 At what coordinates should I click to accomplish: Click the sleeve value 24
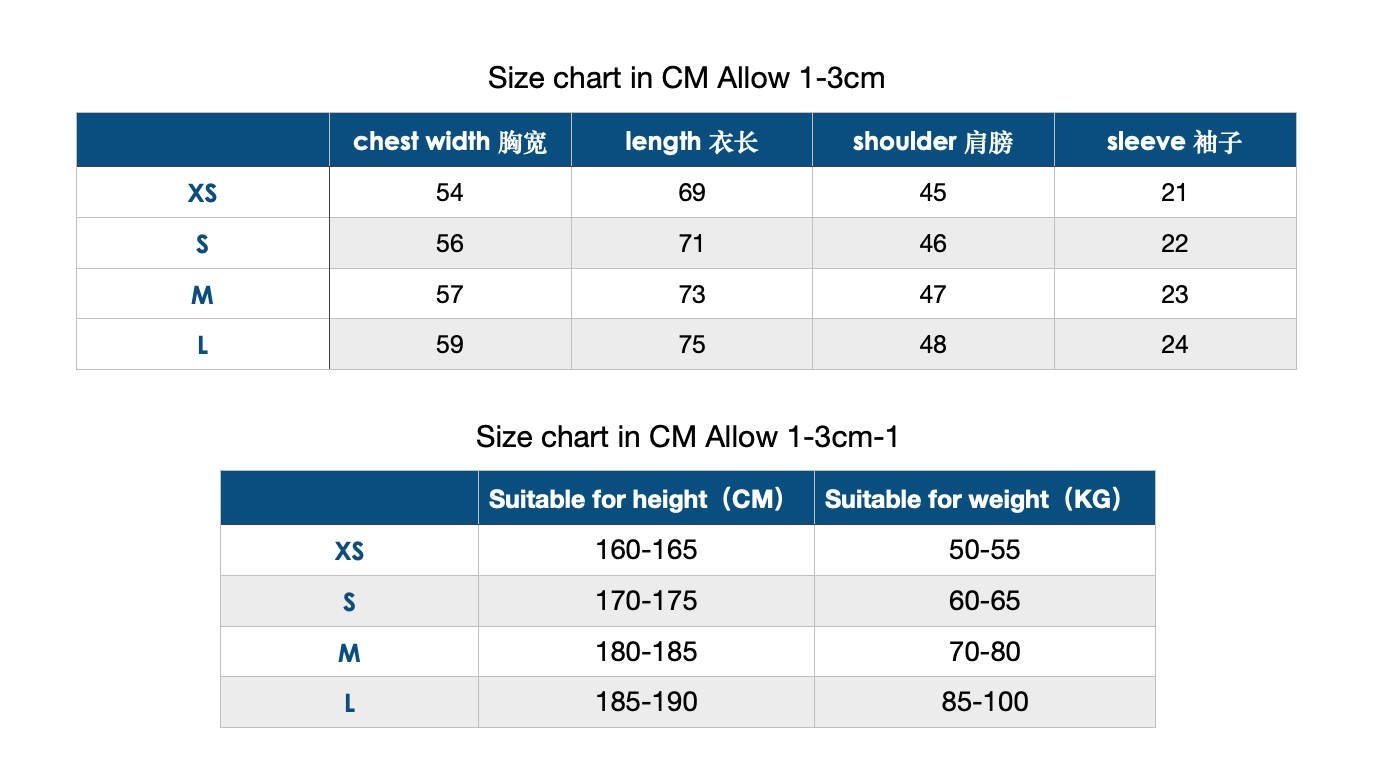(1175, 345)
